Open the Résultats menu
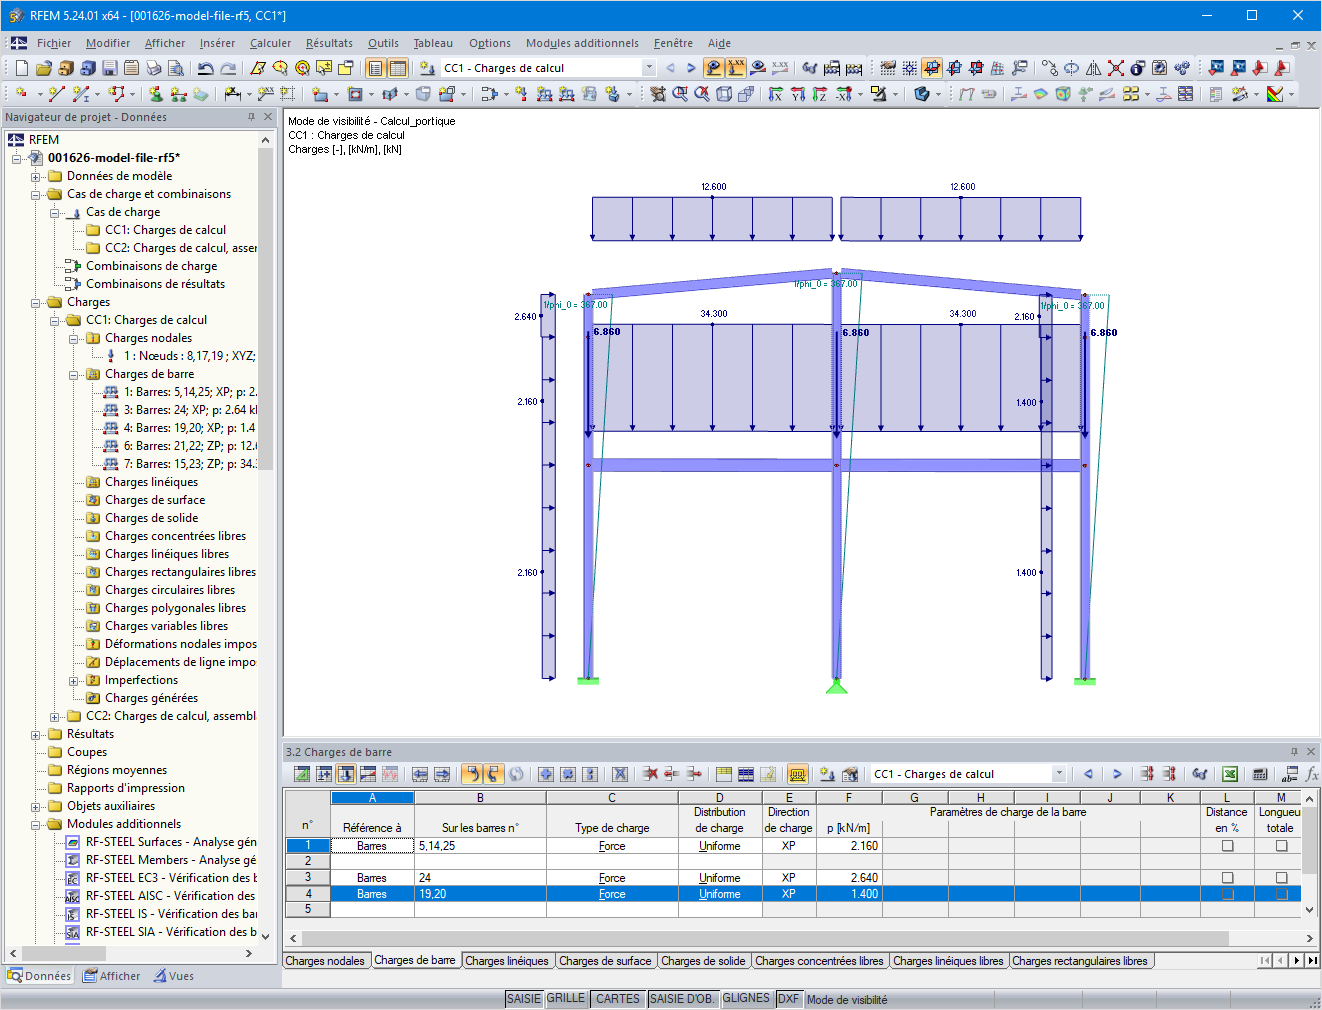The height and width of the screenshot is (1010, 1322). (x=329, y=43)
